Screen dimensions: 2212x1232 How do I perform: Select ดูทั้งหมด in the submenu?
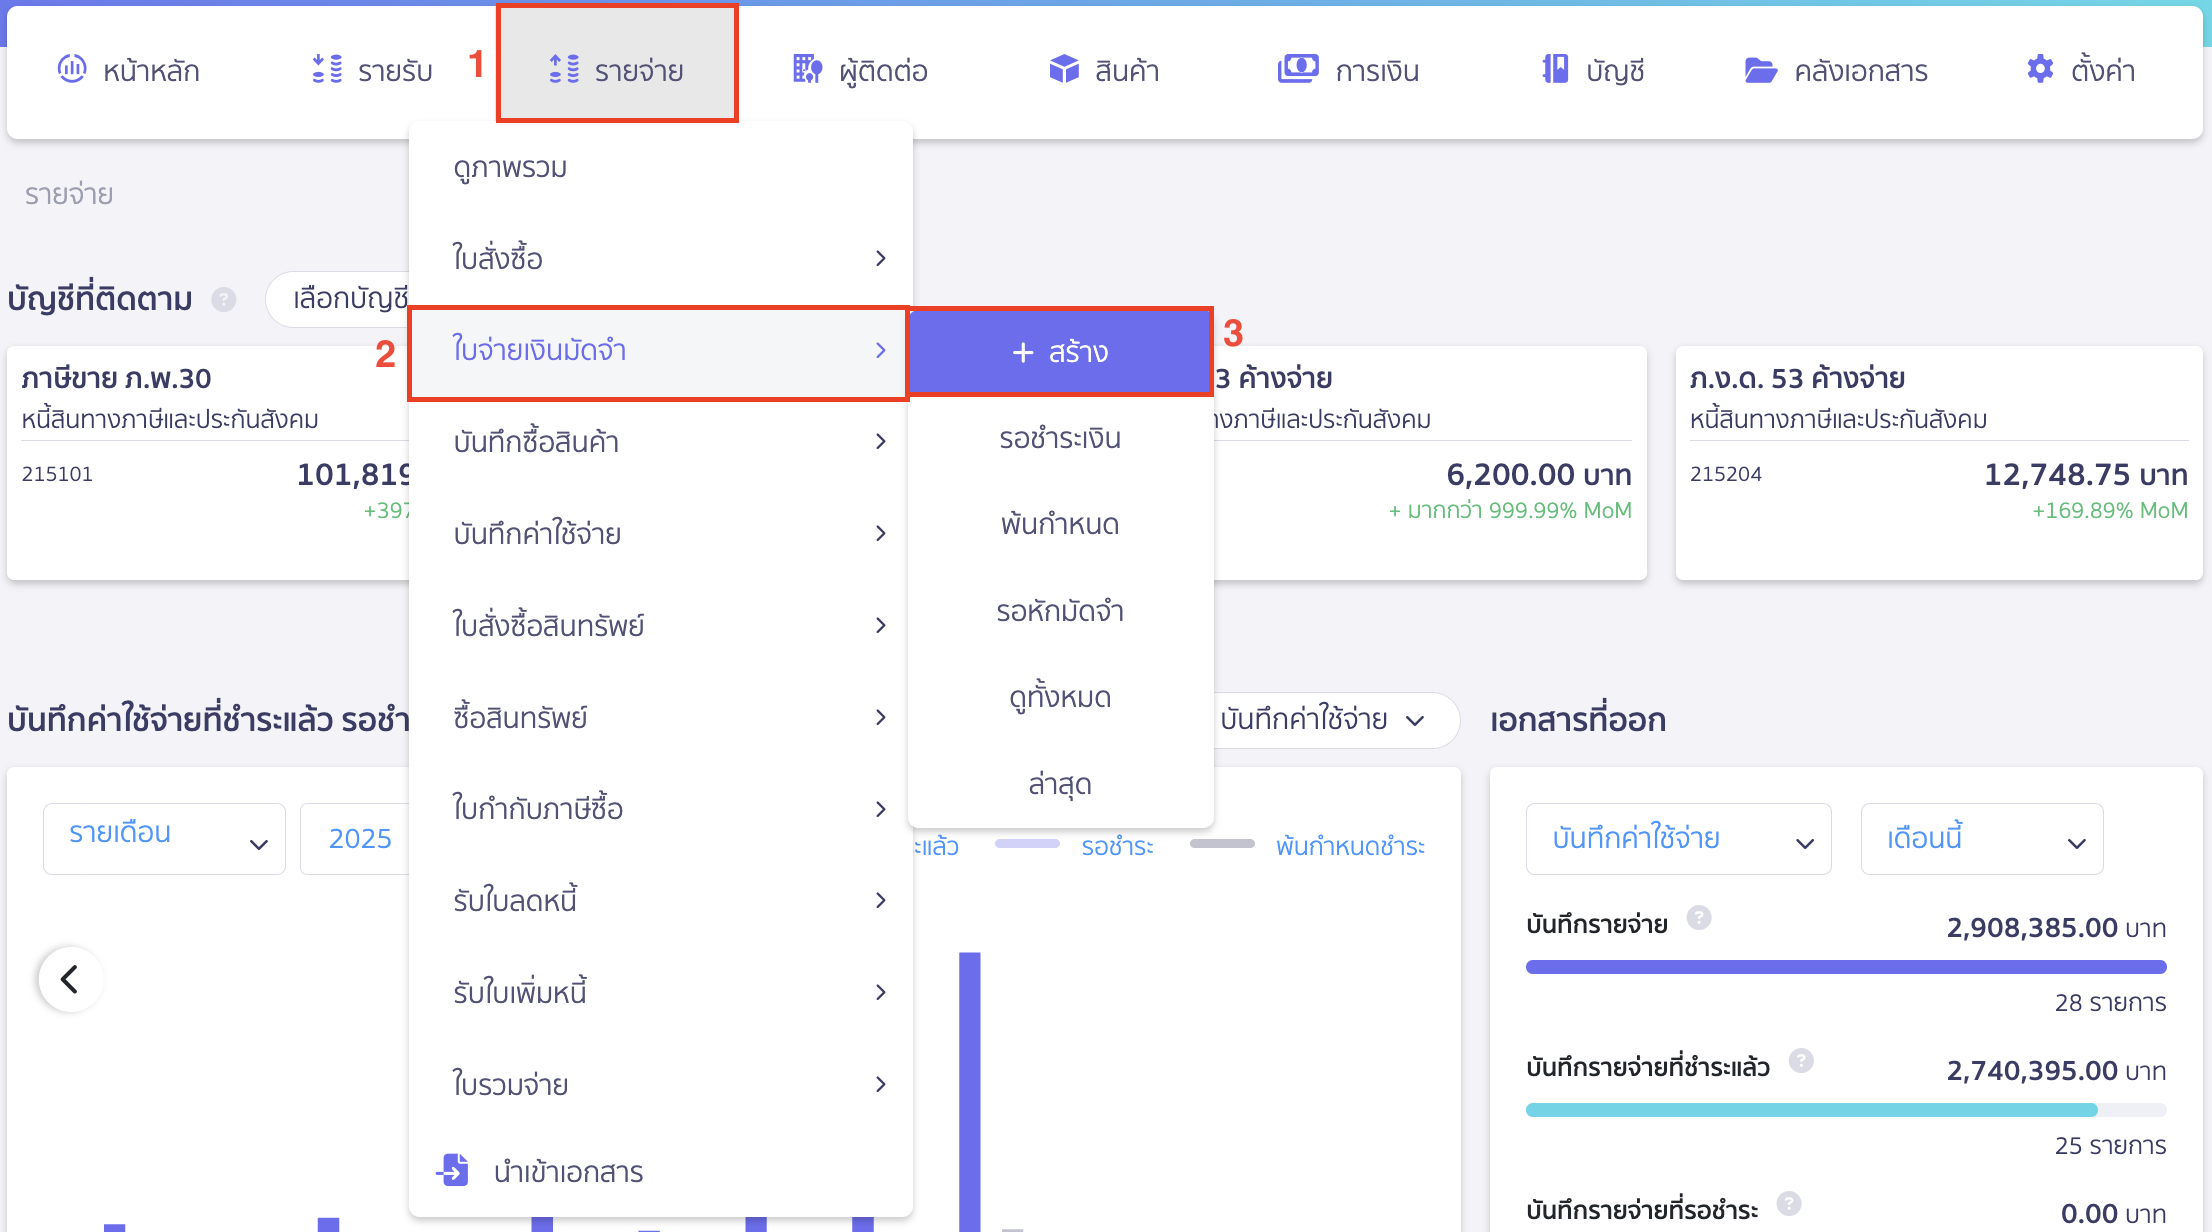[1060, 697]
